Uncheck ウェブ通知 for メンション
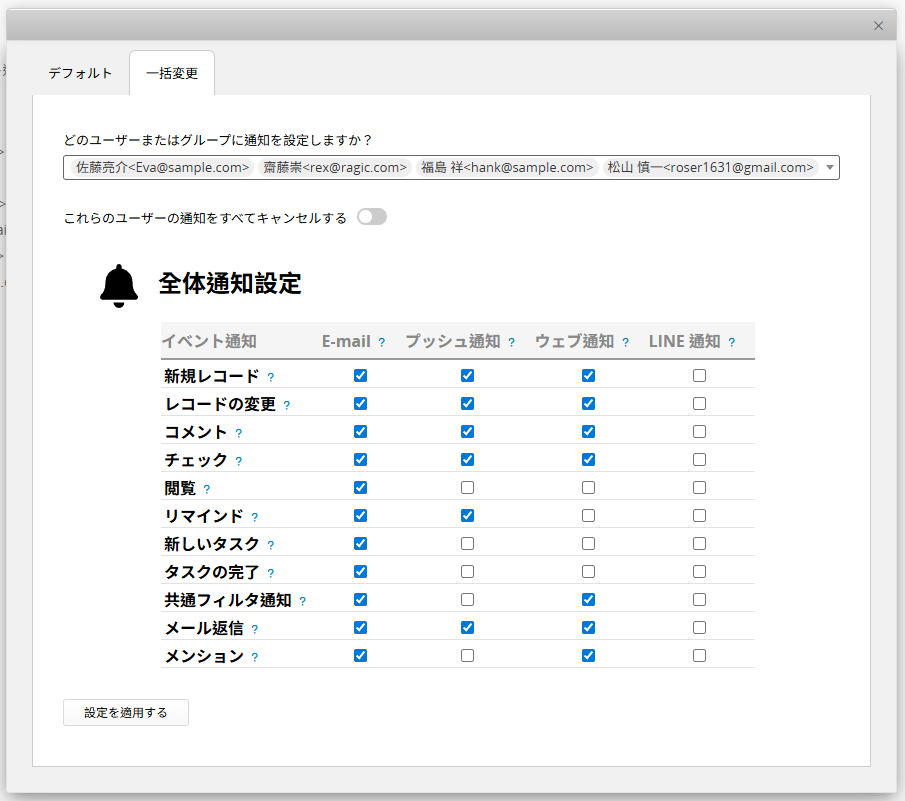 click(x=588, y=656)
